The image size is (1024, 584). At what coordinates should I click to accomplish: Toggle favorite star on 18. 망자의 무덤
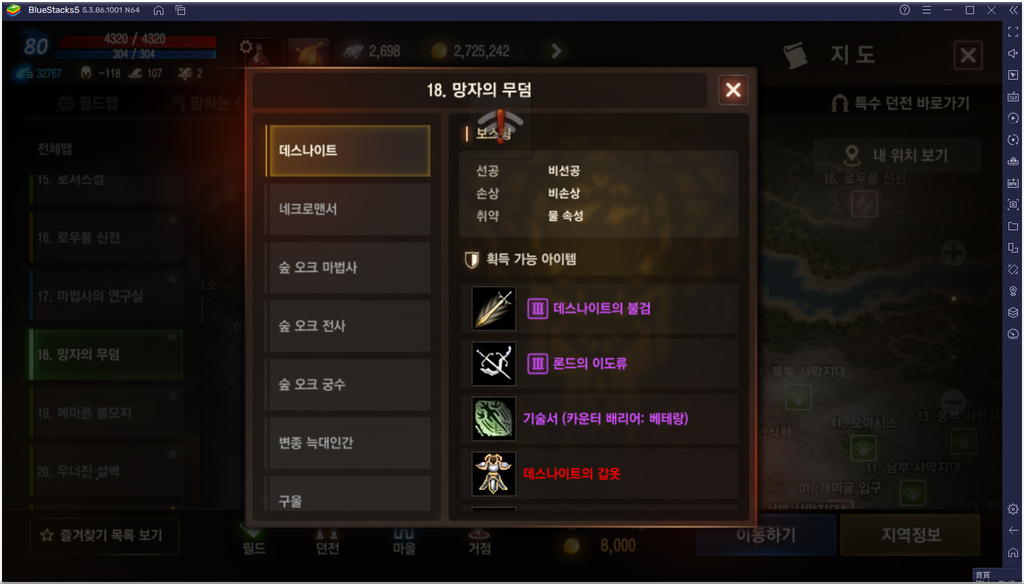[x=173, y=337]
